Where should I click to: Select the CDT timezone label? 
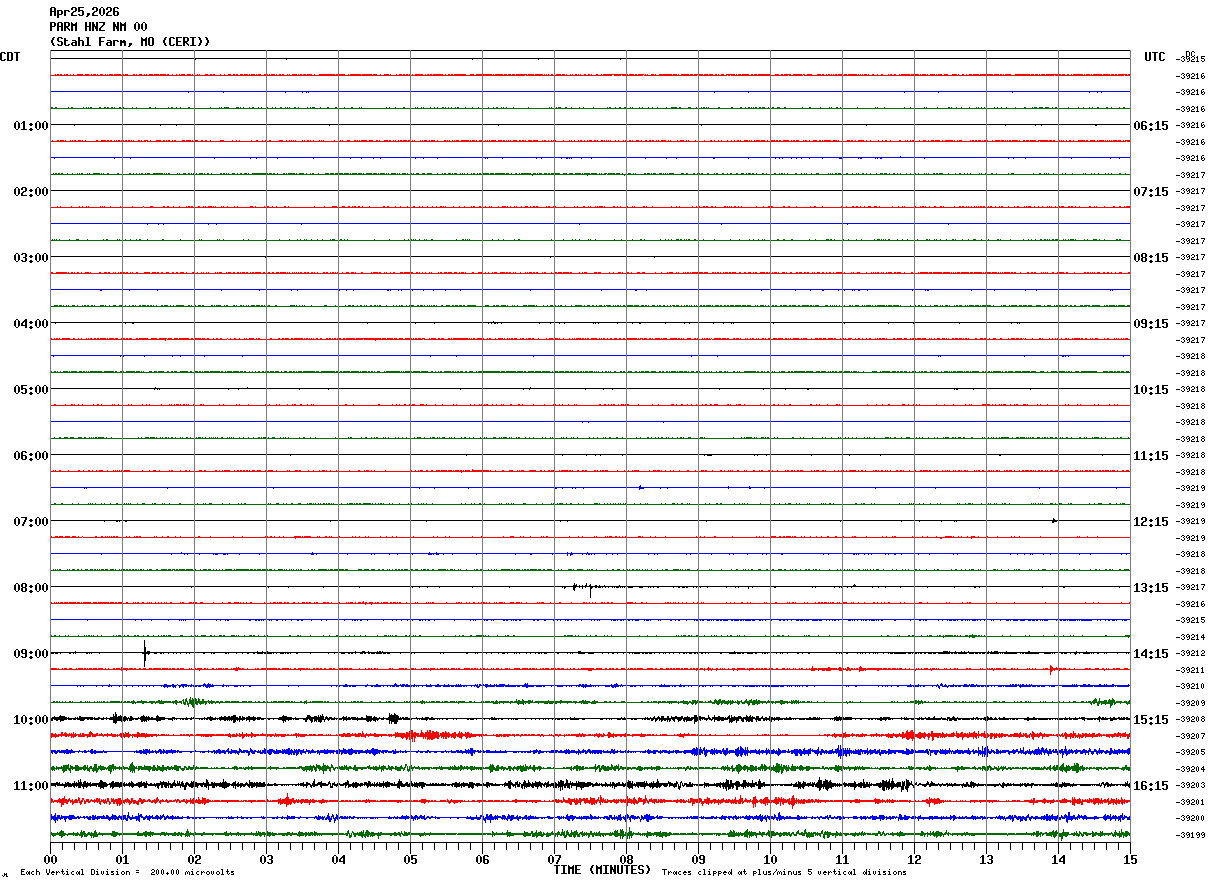pyautogui.click(x=10, y=57)
